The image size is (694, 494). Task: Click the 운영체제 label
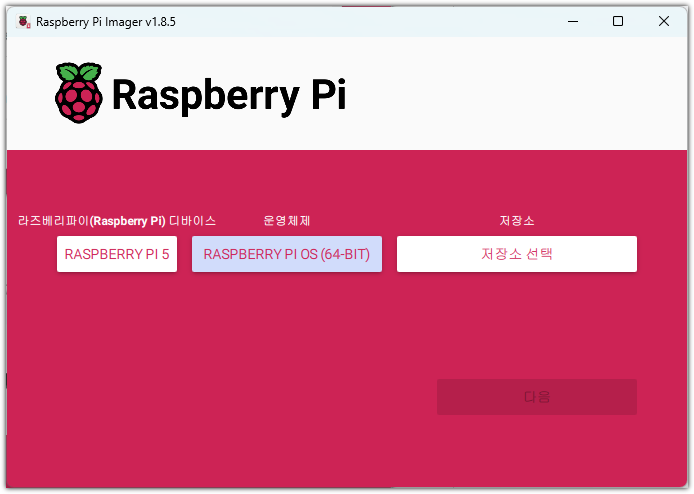287,220
